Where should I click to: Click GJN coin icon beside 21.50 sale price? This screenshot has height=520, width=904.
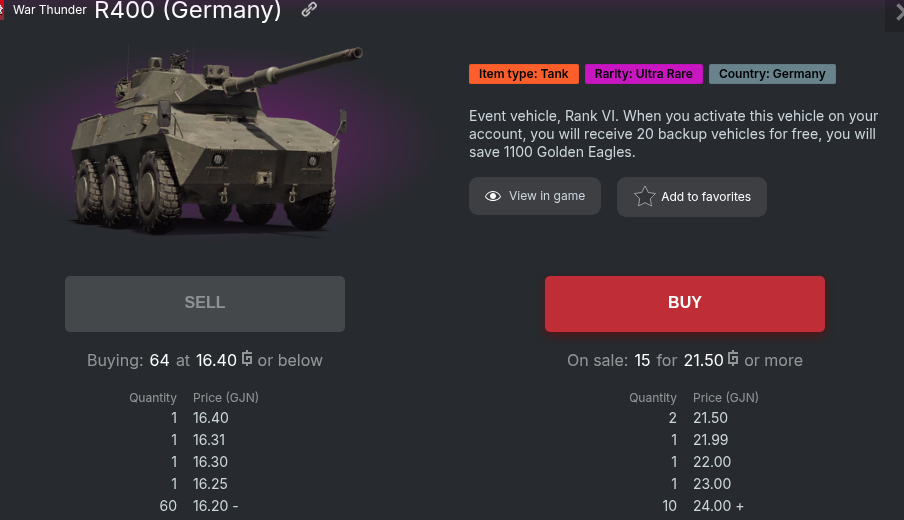point(733,359)
